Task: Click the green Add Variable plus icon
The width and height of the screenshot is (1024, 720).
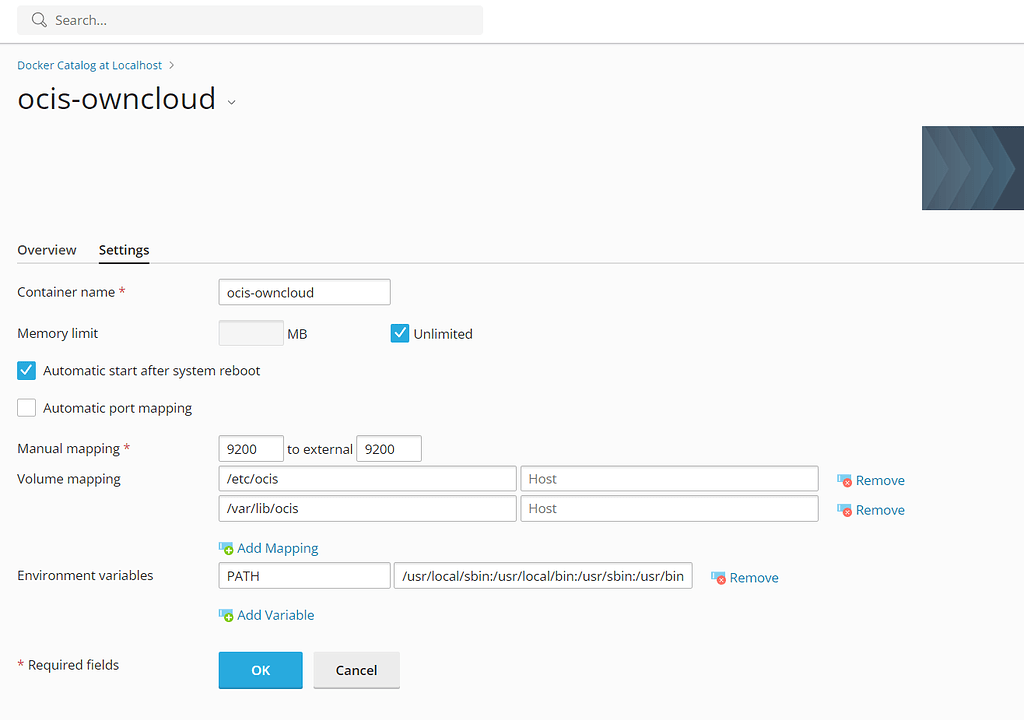Action: 227,615
